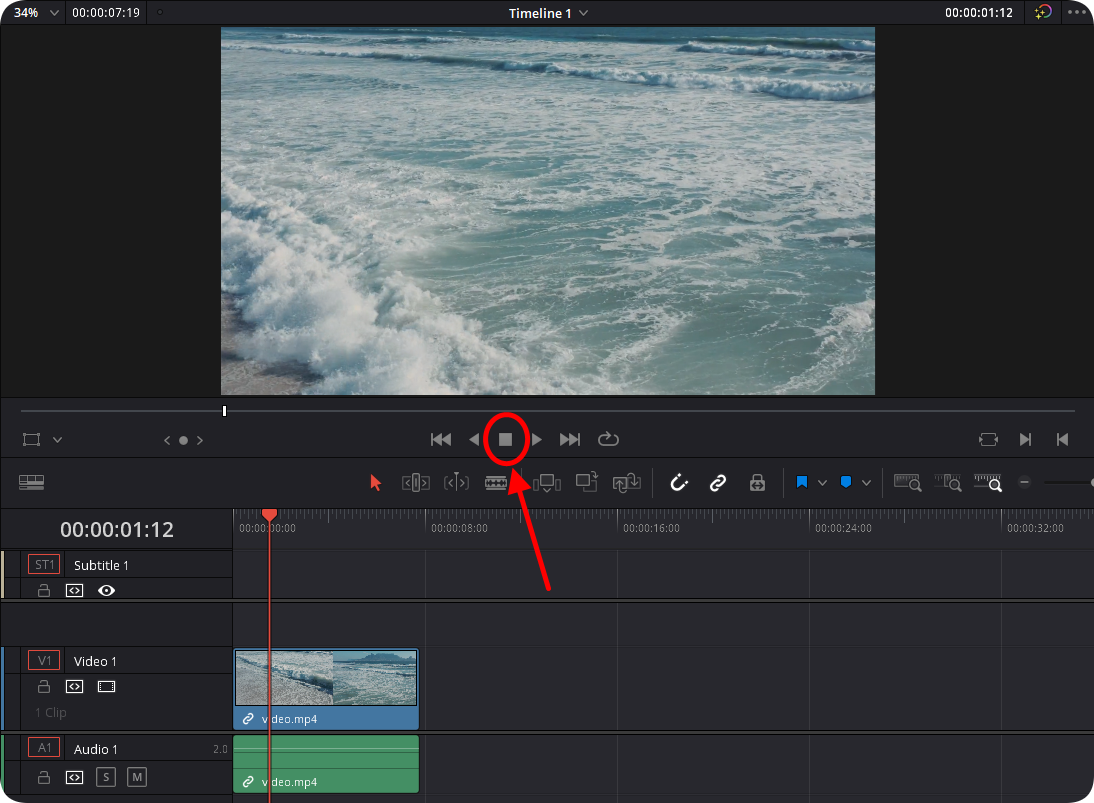Open the transform overlay mode dropdown

point(58,440)
